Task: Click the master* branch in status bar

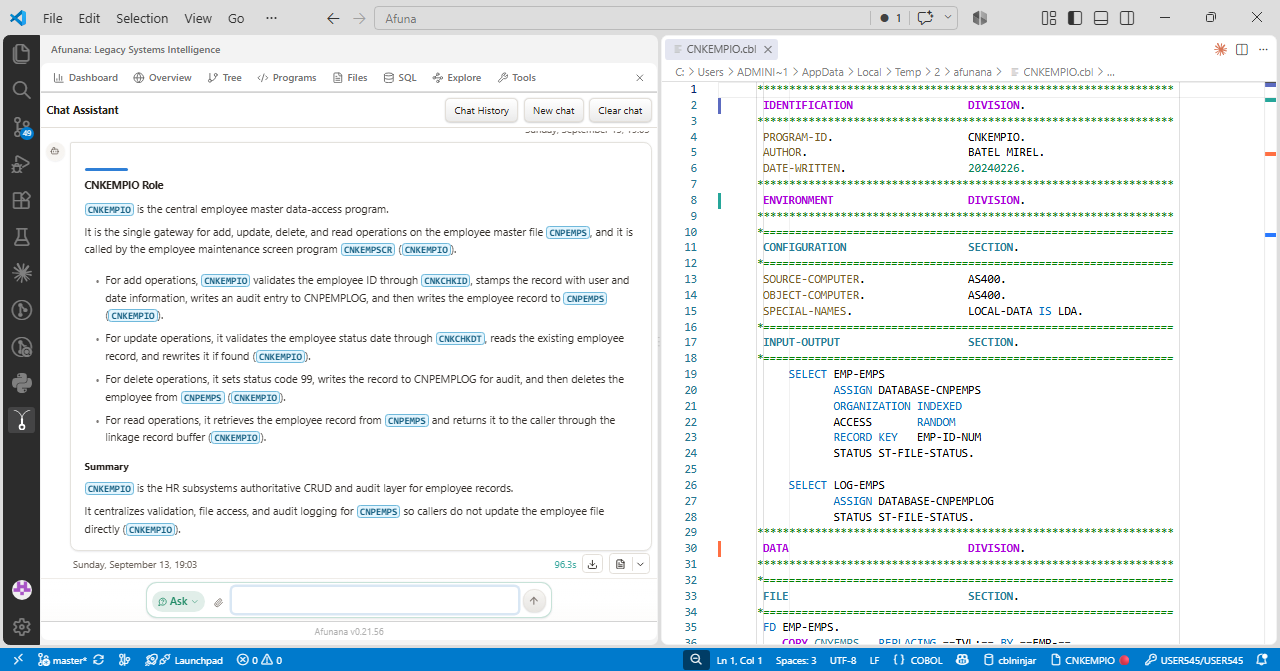Action: coord(62,660)
